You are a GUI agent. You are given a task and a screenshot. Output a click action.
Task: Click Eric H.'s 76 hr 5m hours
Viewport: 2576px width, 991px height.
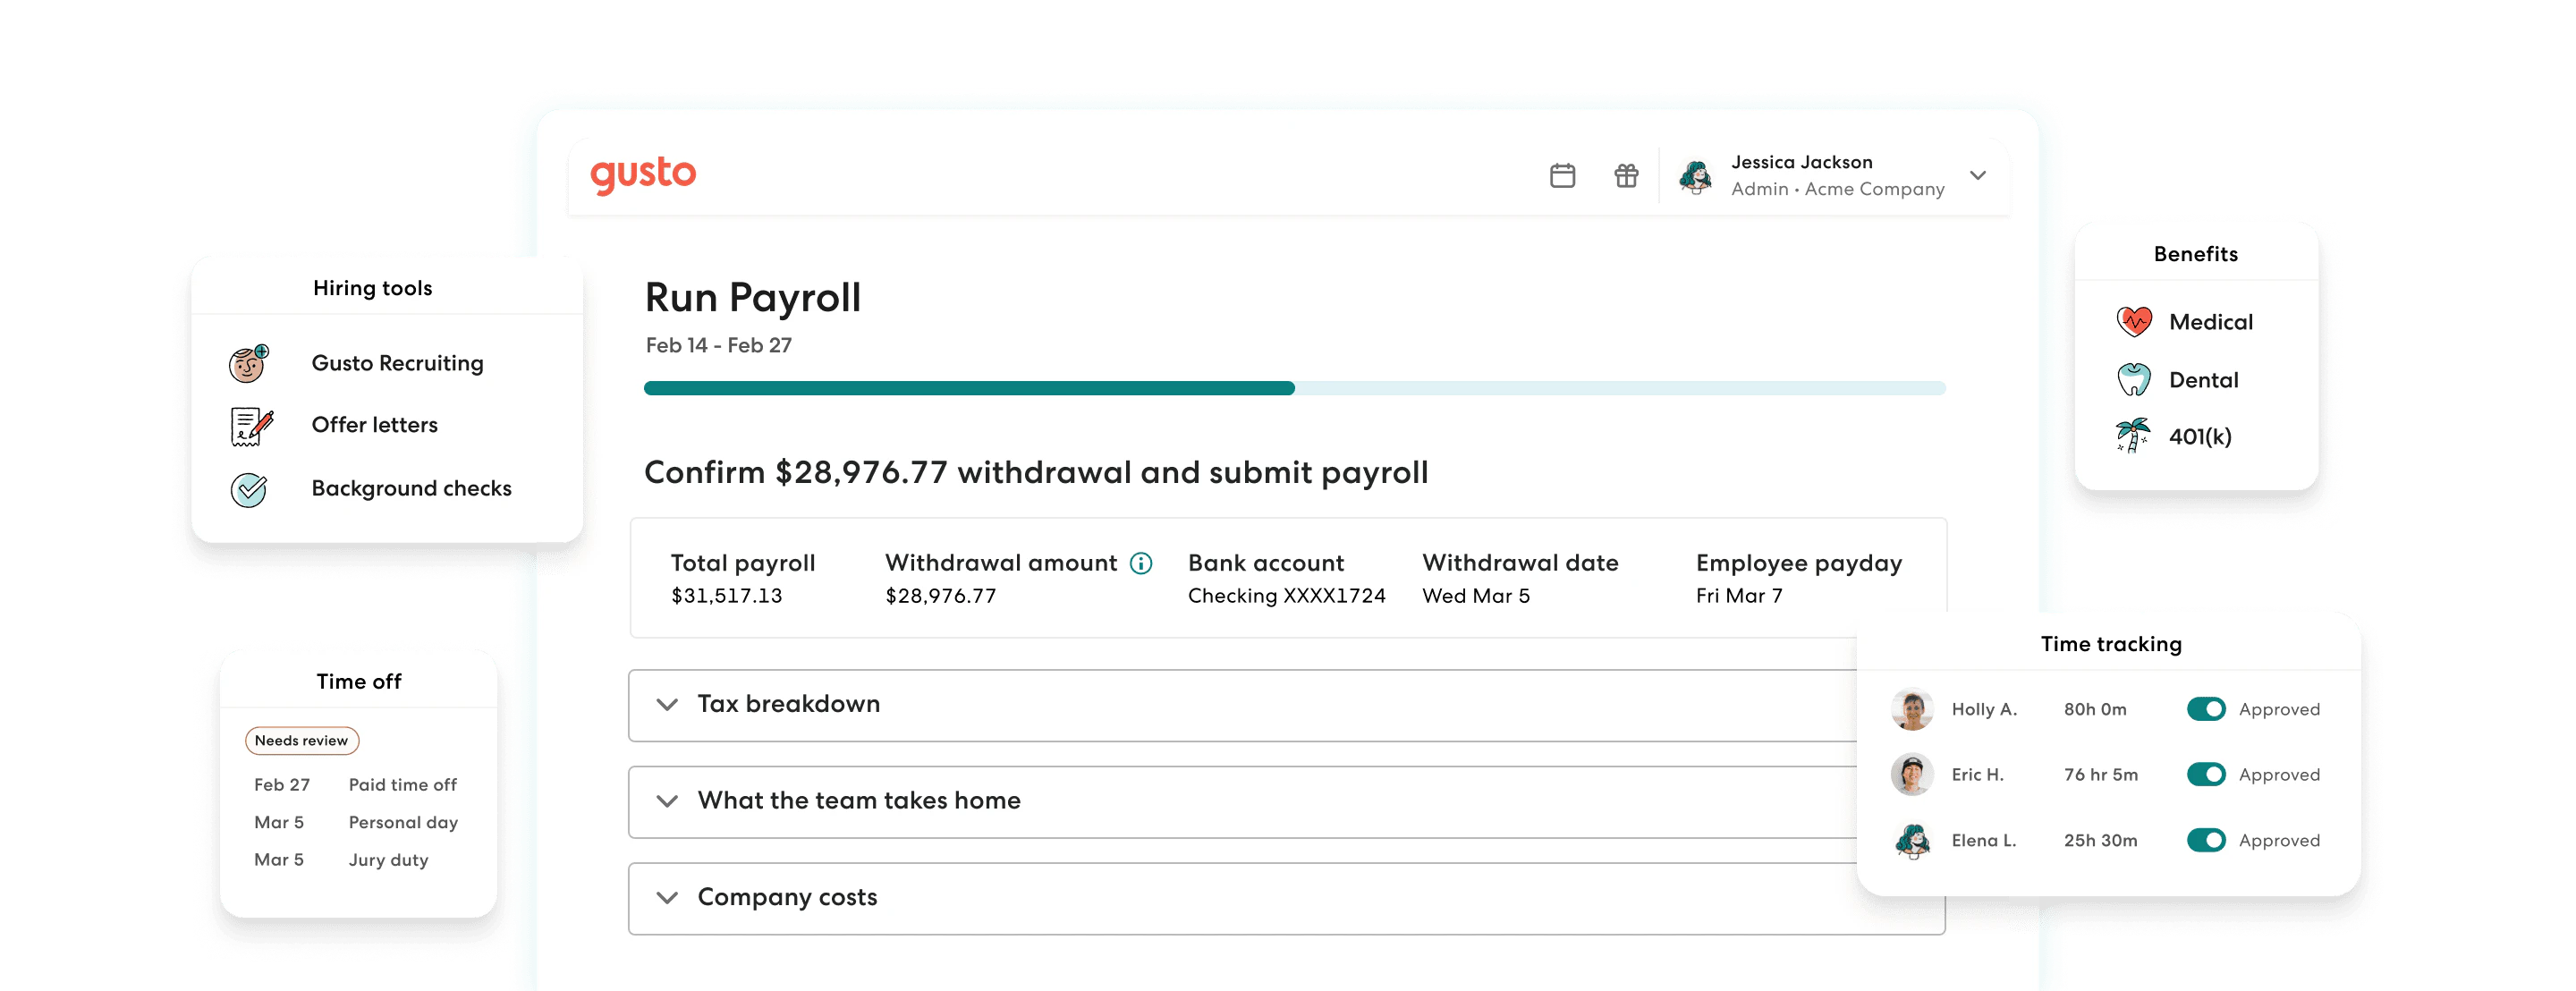click(x=2101, y=775)
